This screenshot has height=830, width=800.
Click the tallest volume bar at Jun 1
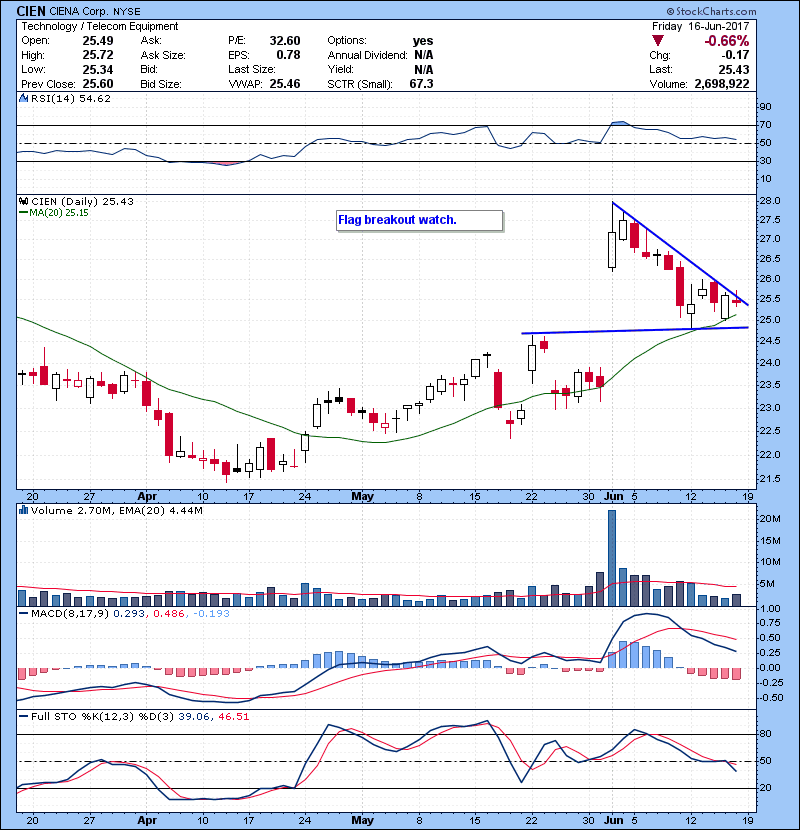(x=612, y=558)
